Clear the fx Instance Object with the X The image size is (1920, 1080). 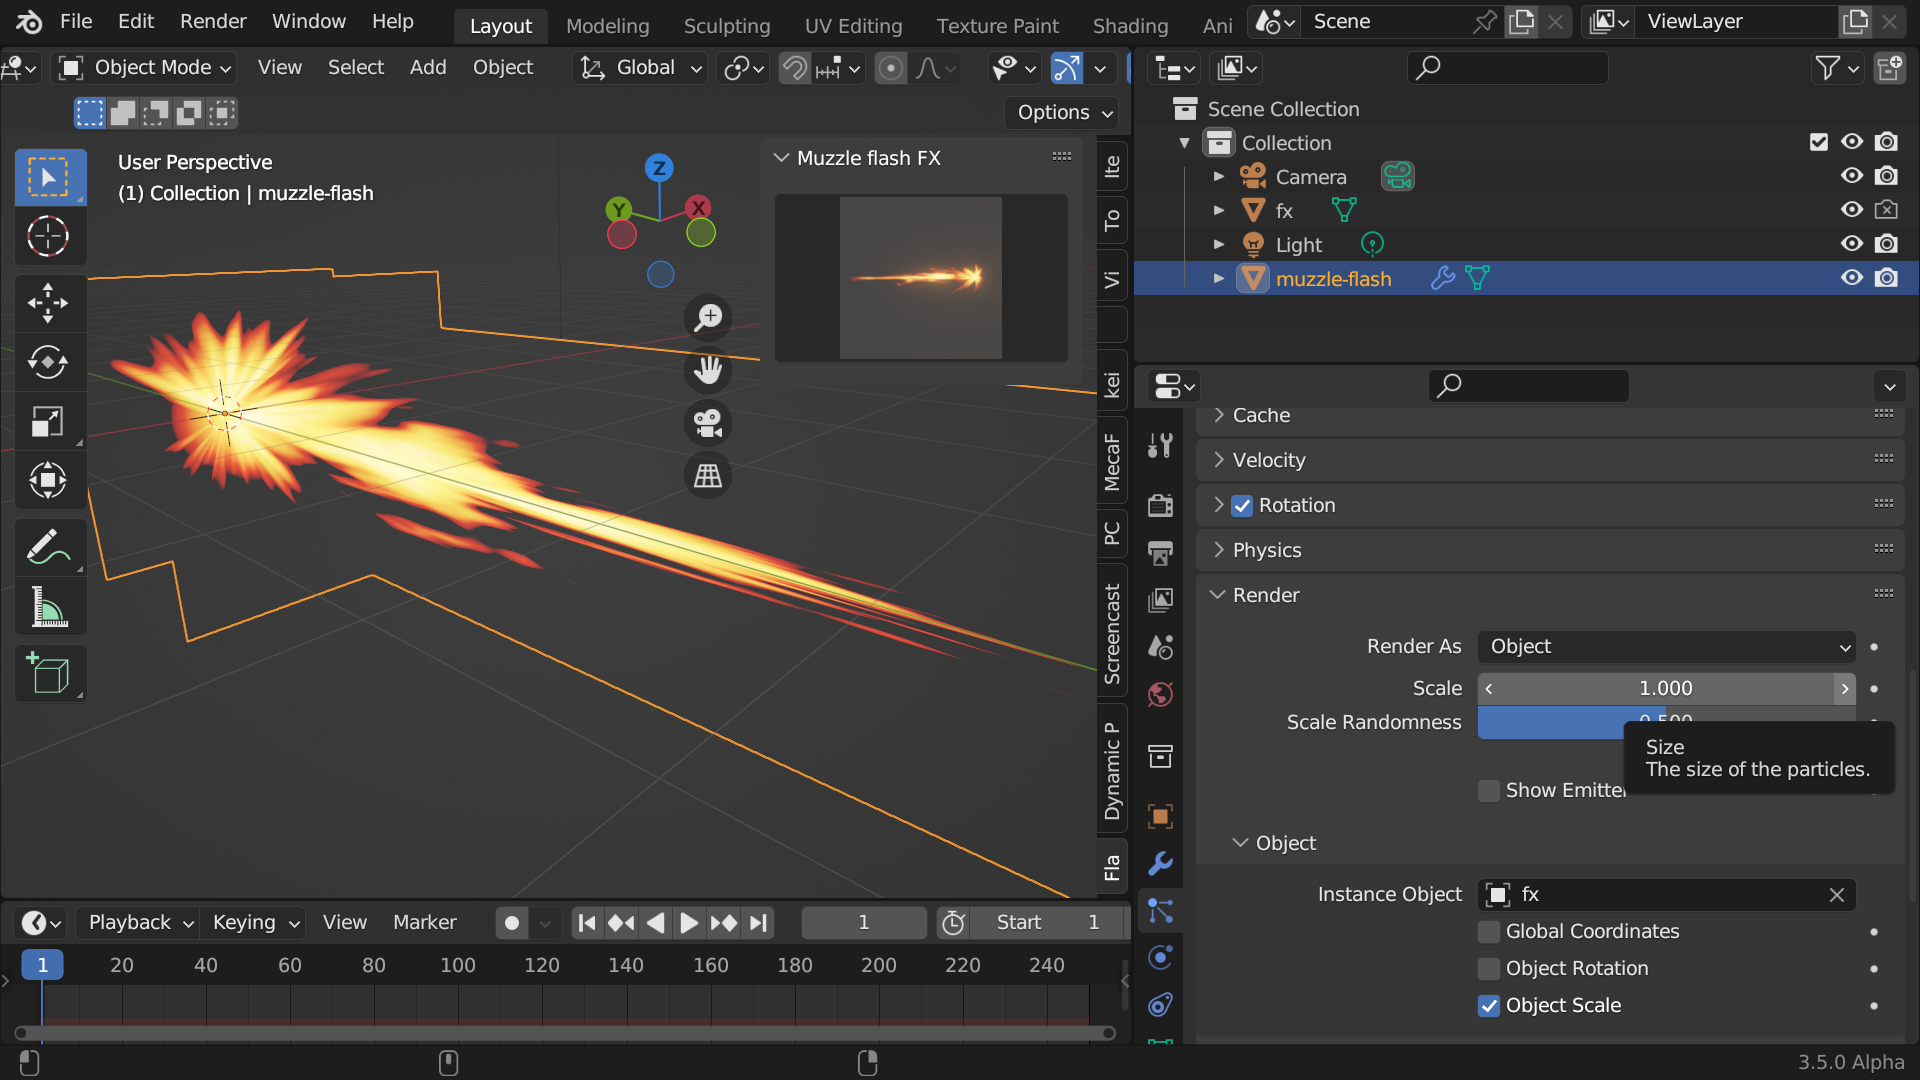tap(1837, 895)
